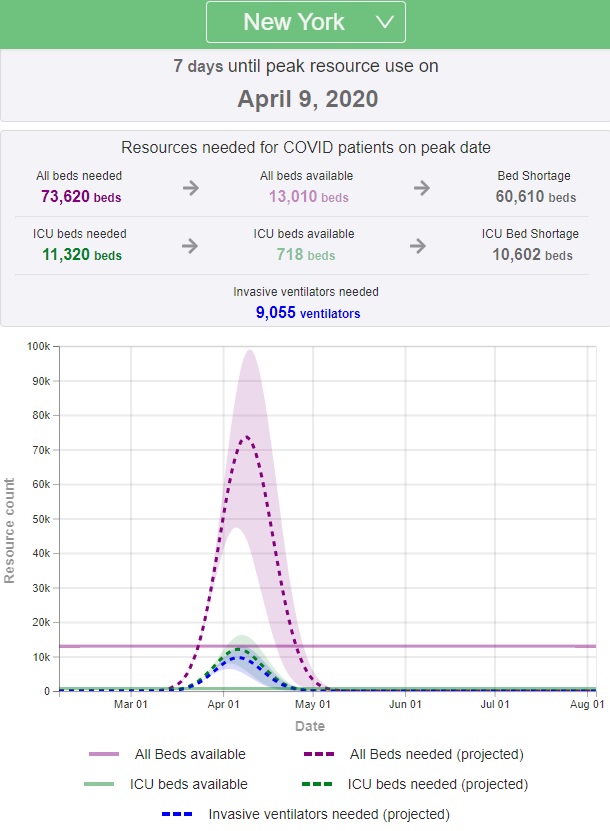Click the April 9, 2020 peak date

308,99
